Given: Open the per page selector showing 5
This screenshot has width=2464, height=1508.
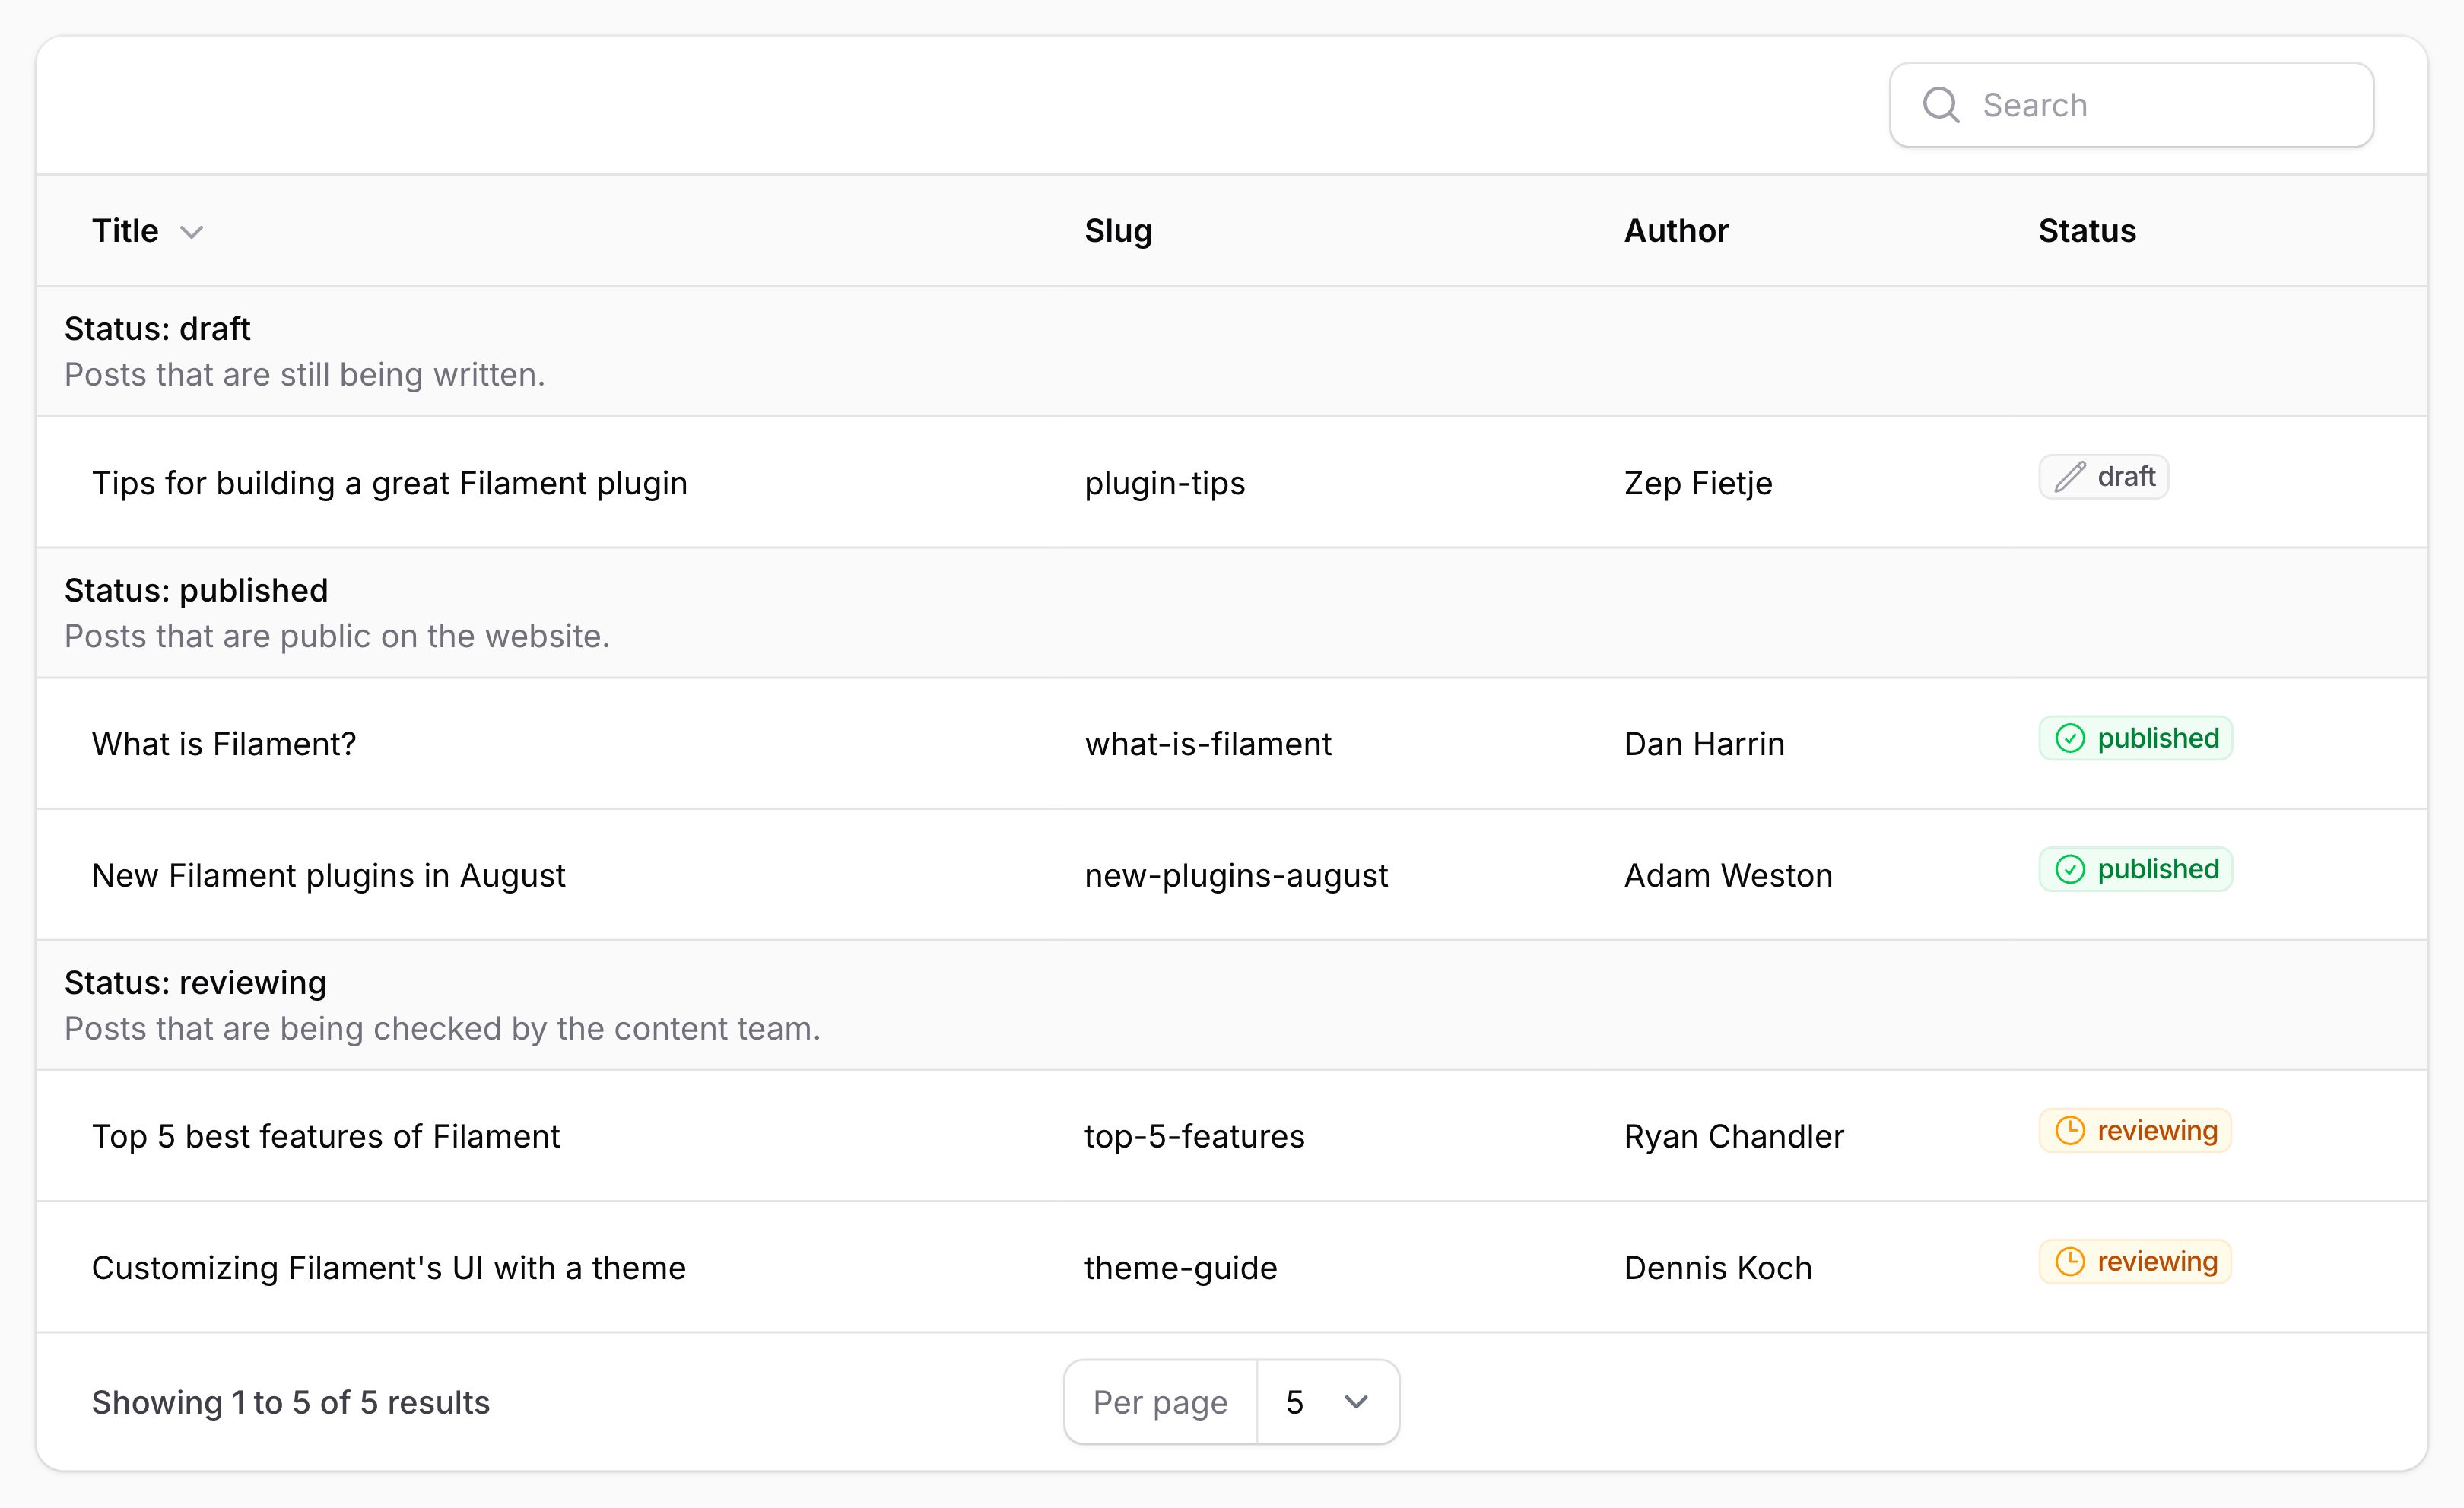Looking at the screenshot, I should point(1327,1402).
